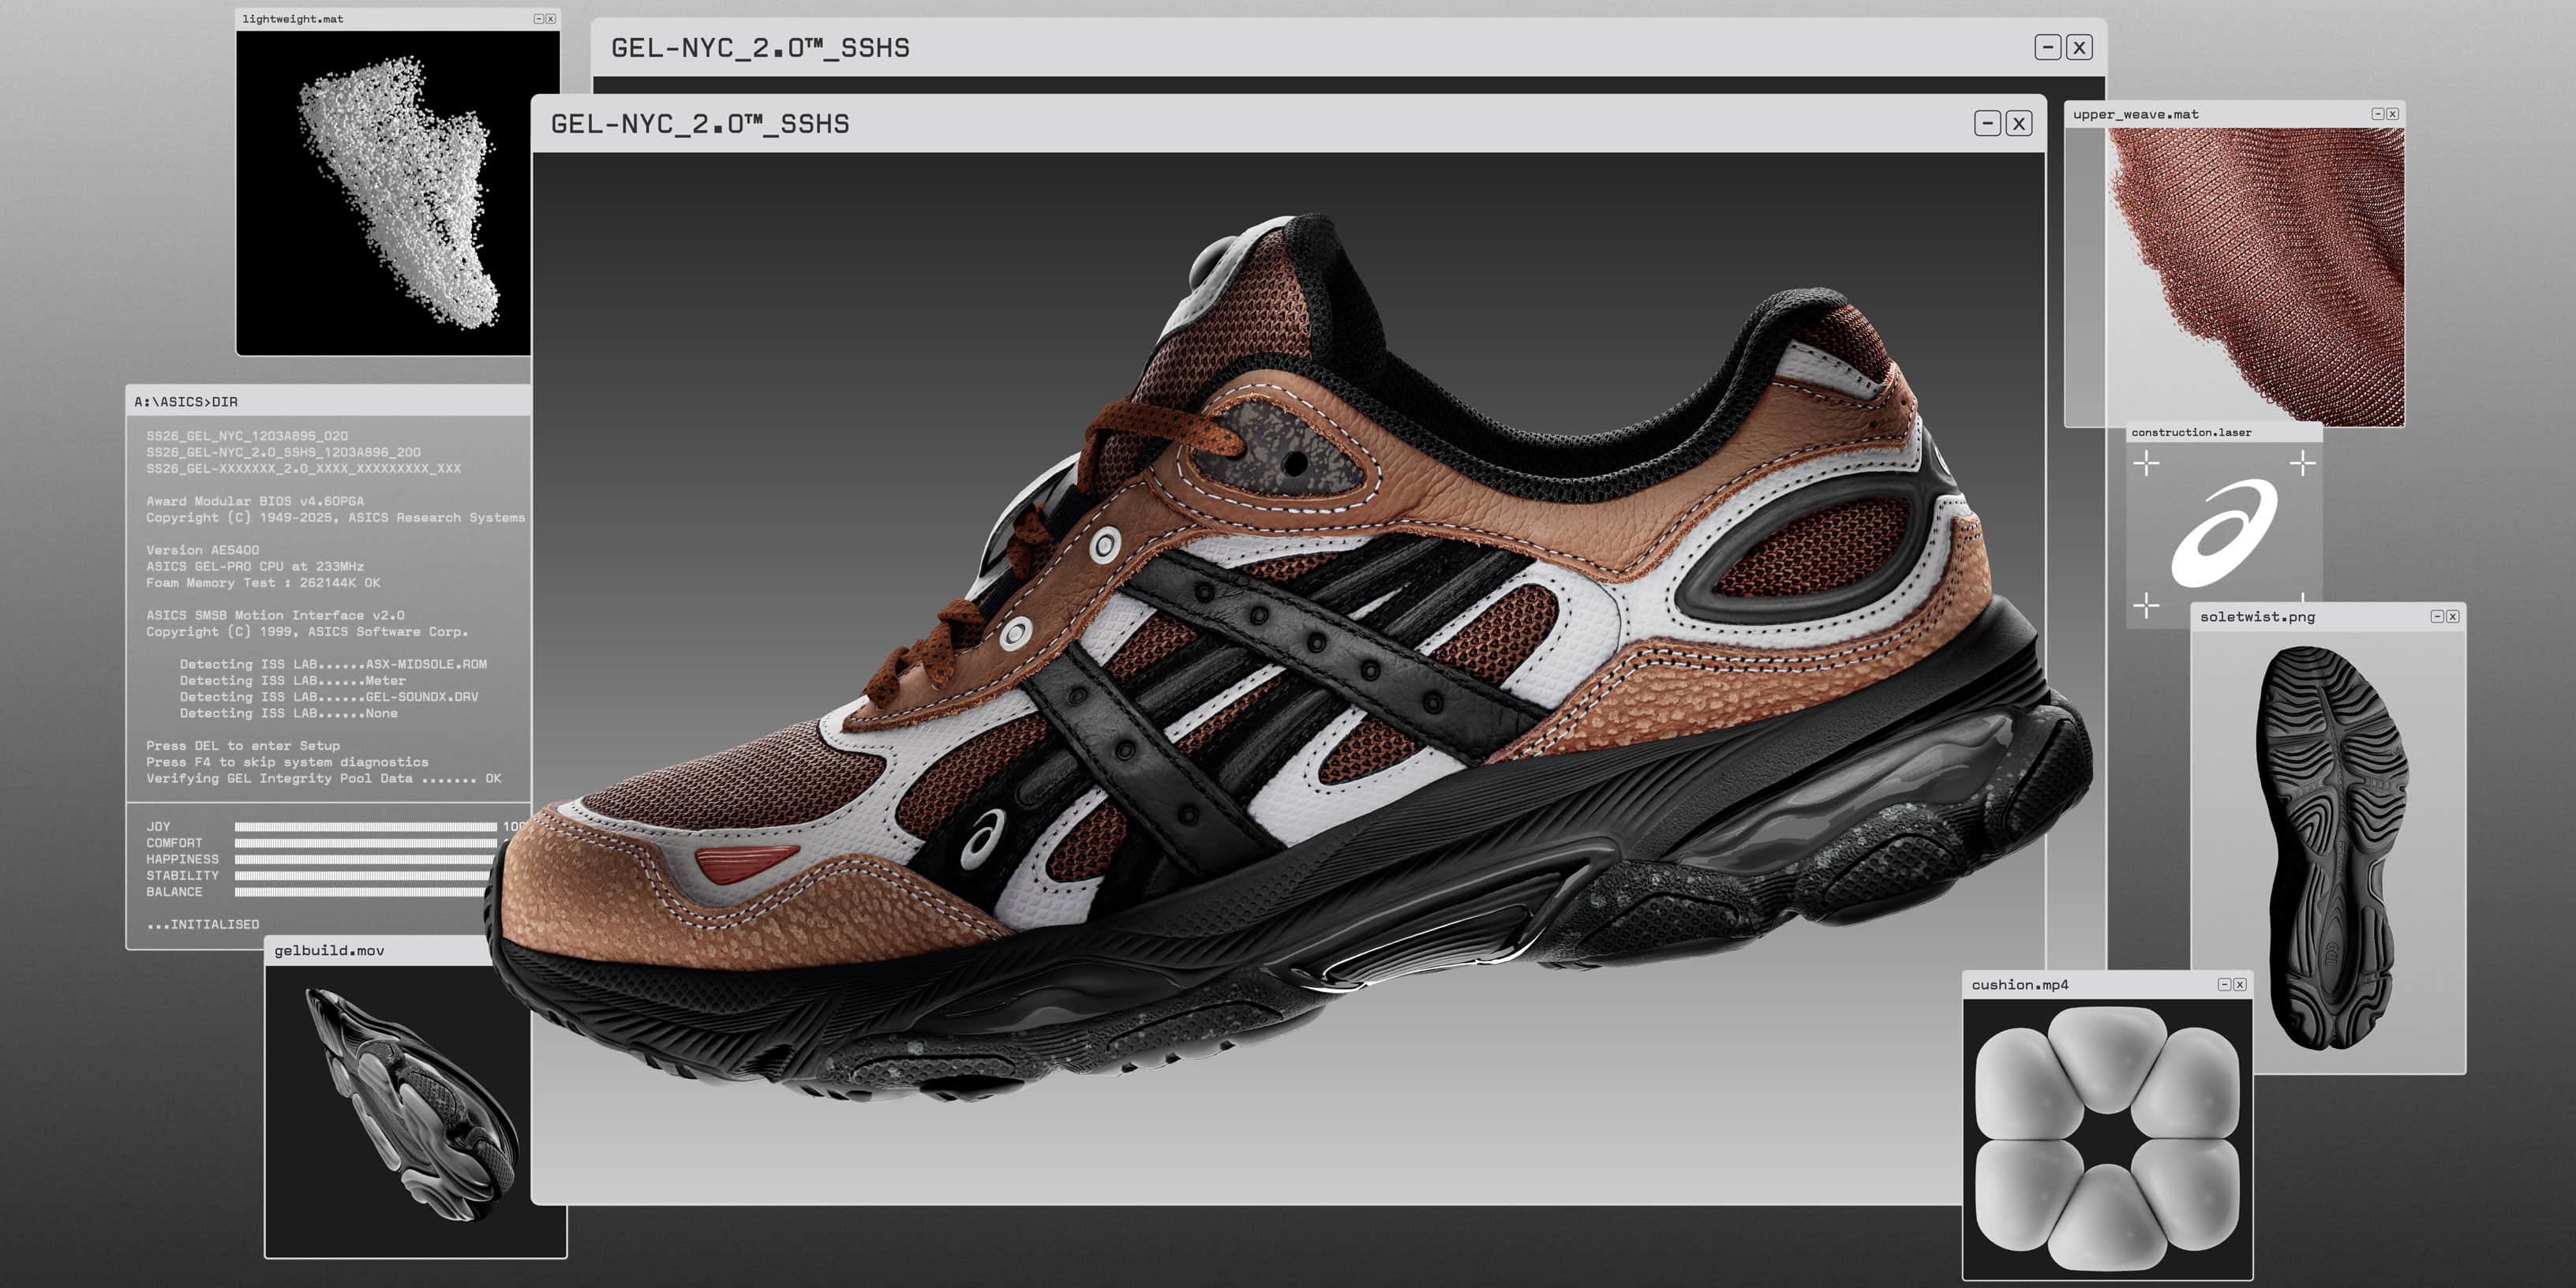Screen dimensions: 2576x1288
Task: Select the A:\ASICS>DIR window title bar
Action: 330,402
